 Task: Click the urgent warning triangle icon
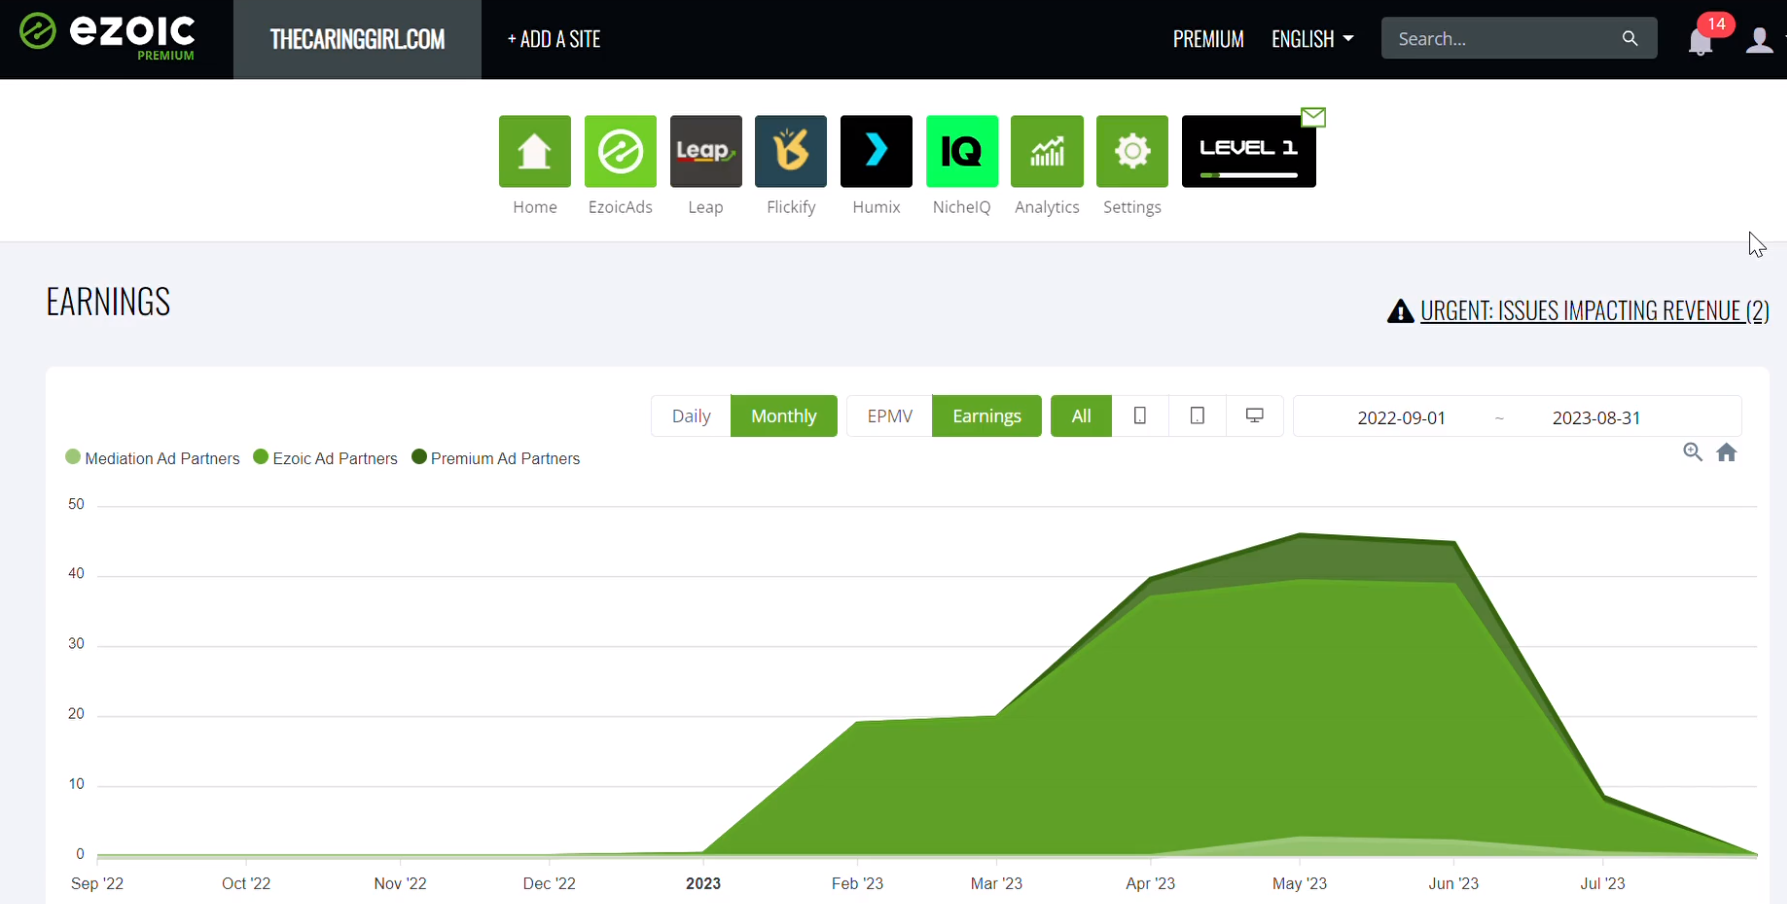click(1400, 311)
